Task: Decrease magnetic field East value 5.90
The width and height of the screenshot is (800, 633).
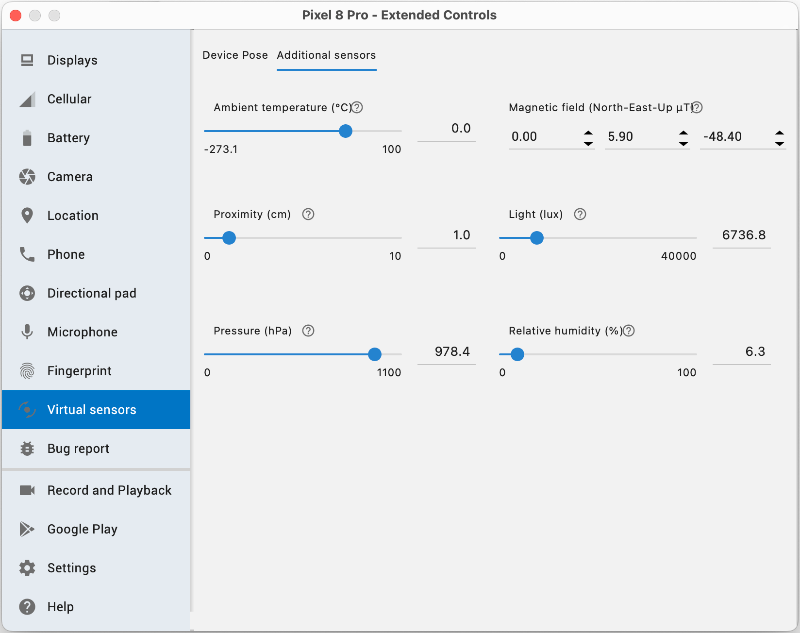Action: pyautogui.click(x=683, y=144)
